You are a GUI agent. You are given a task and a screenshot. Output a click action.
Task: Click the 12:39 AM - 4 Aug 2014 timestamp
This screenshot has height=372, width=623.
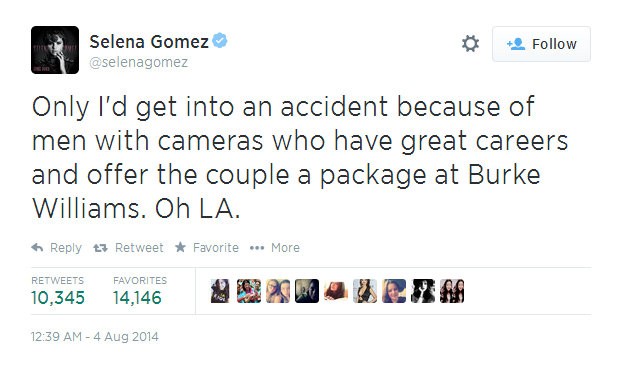[x=95, y=337]
